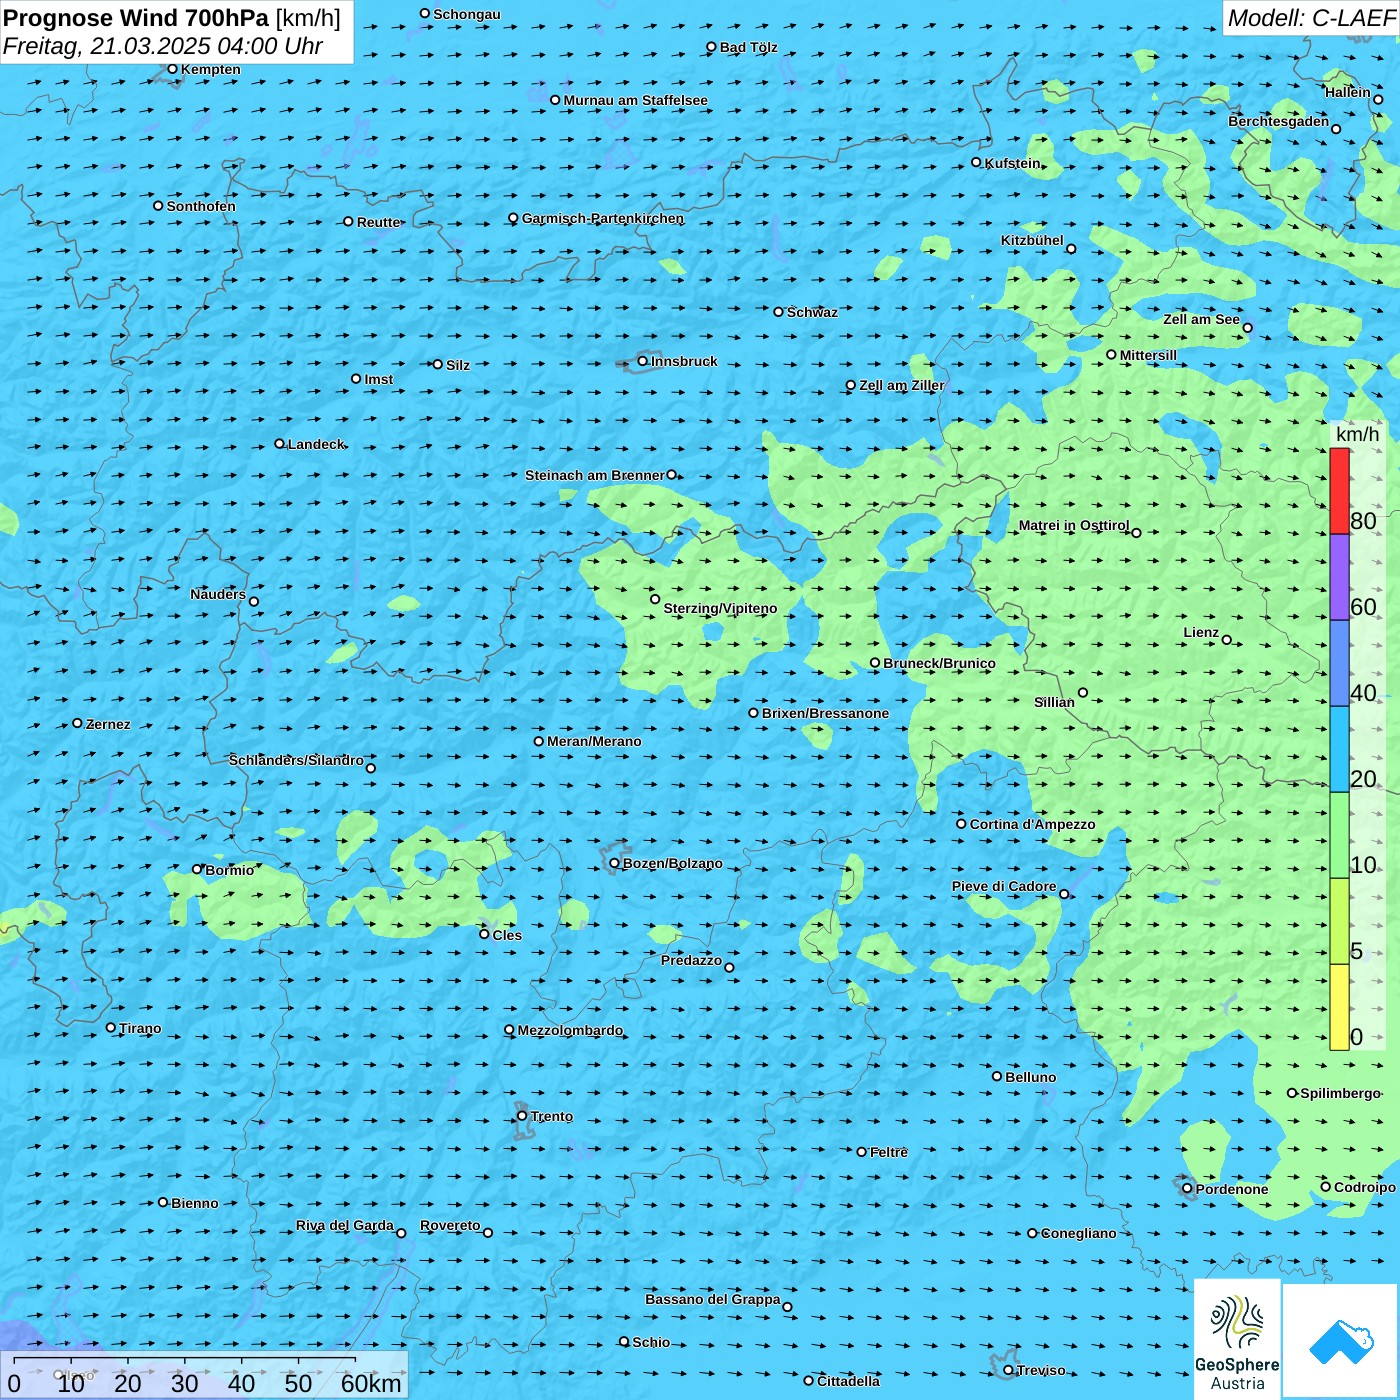Click the Reutte city label

(378, 222)
